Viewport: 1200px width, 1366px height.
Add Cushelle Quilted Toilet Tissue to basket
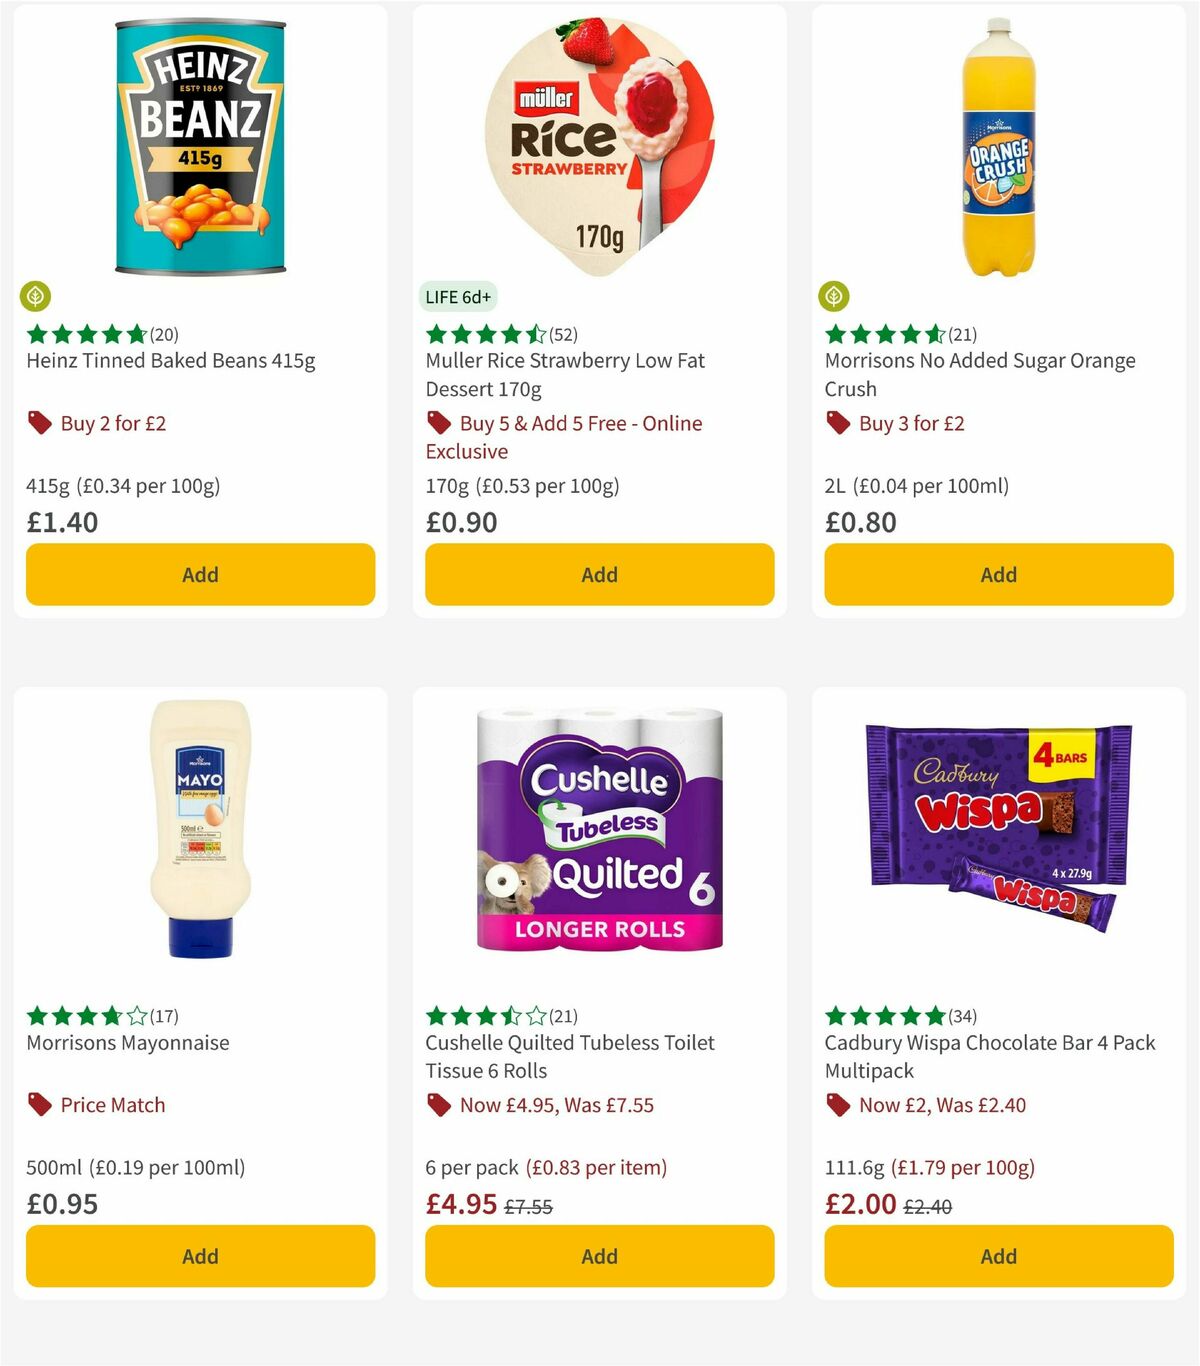tap(598, 1256)
